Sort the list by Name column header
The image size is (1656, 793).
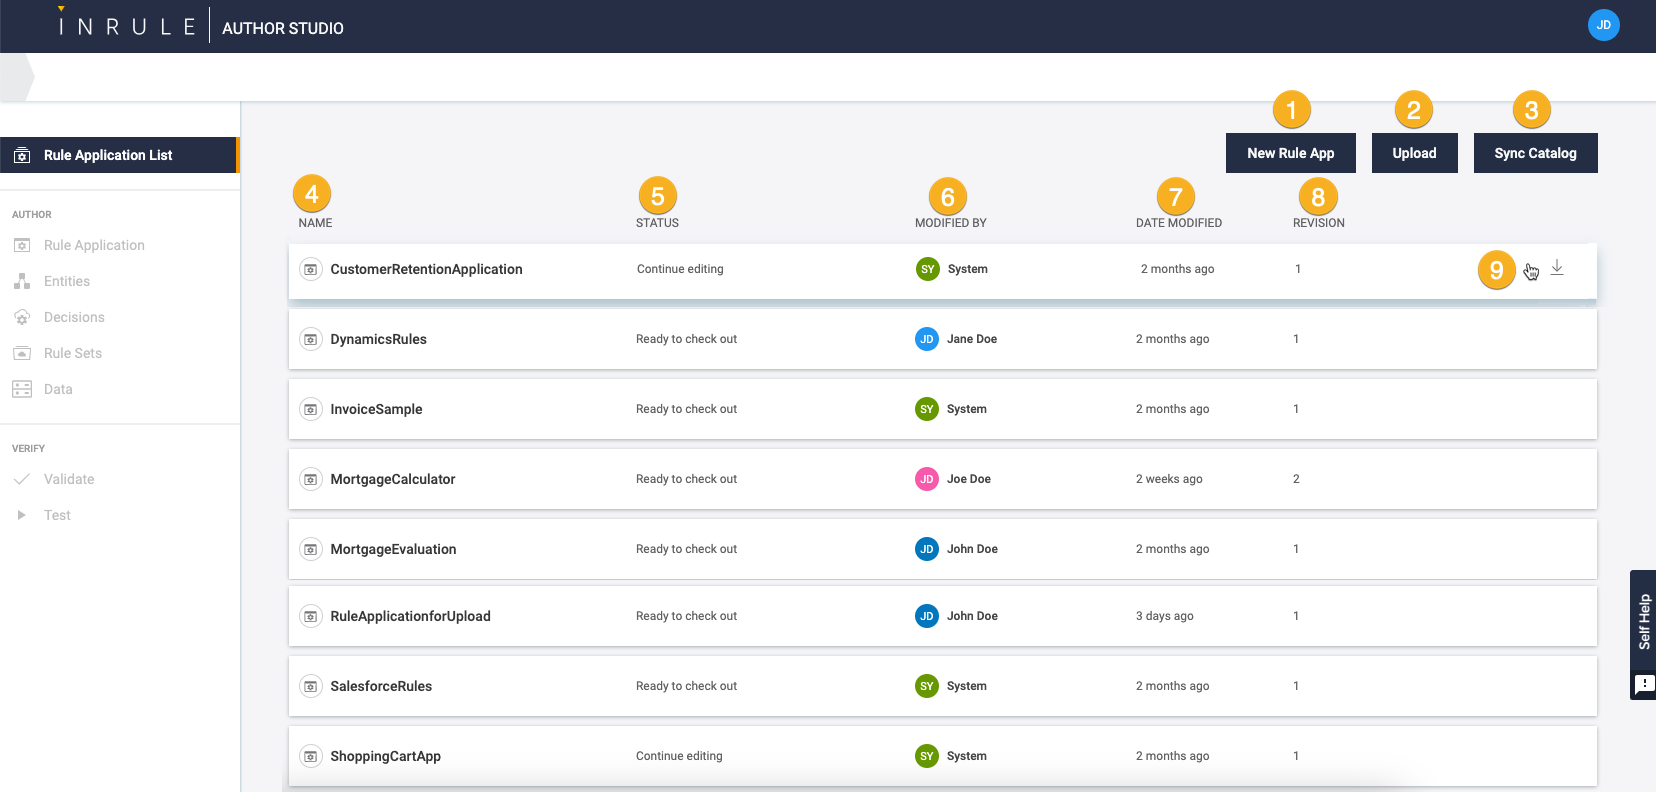click(x=315, y=223)
